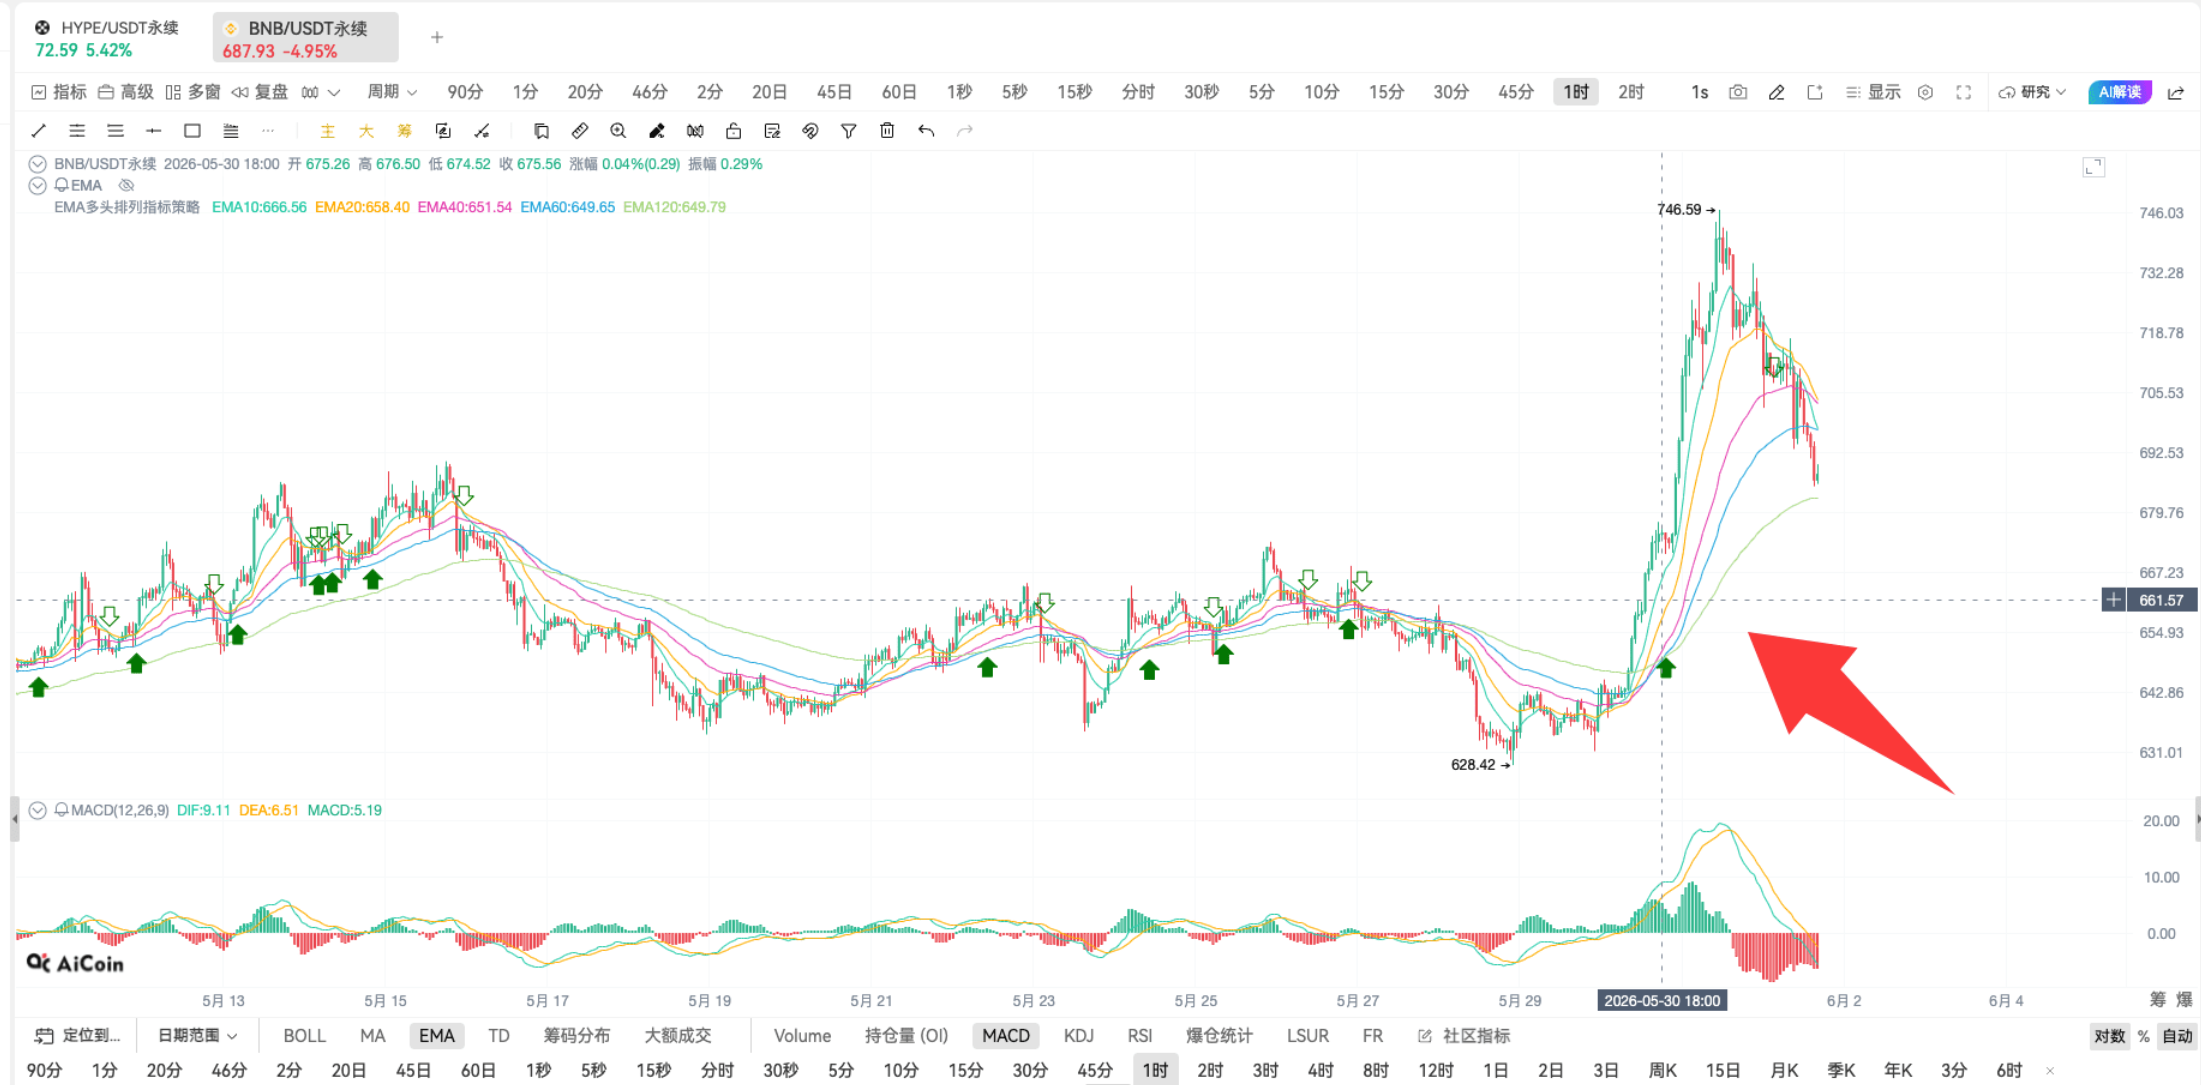Switch to 2时 timeframe in top bar
This screenshot has height=1085, width=2201.
tap(1631, 92)
